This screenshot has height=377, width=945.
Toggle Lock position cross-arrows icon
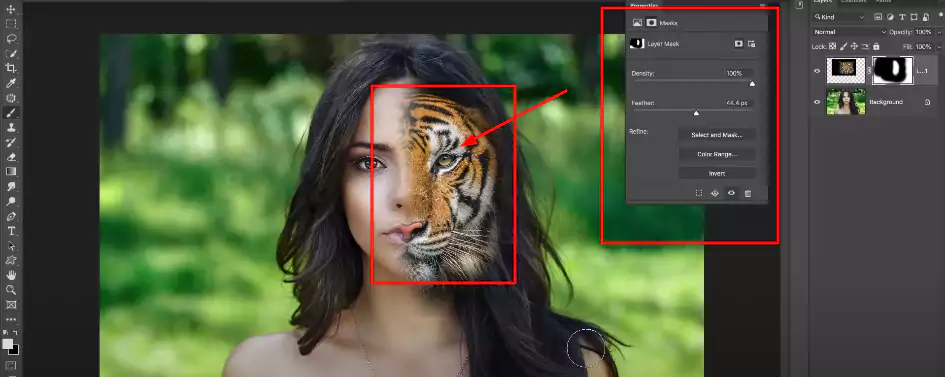click(855, 46)
